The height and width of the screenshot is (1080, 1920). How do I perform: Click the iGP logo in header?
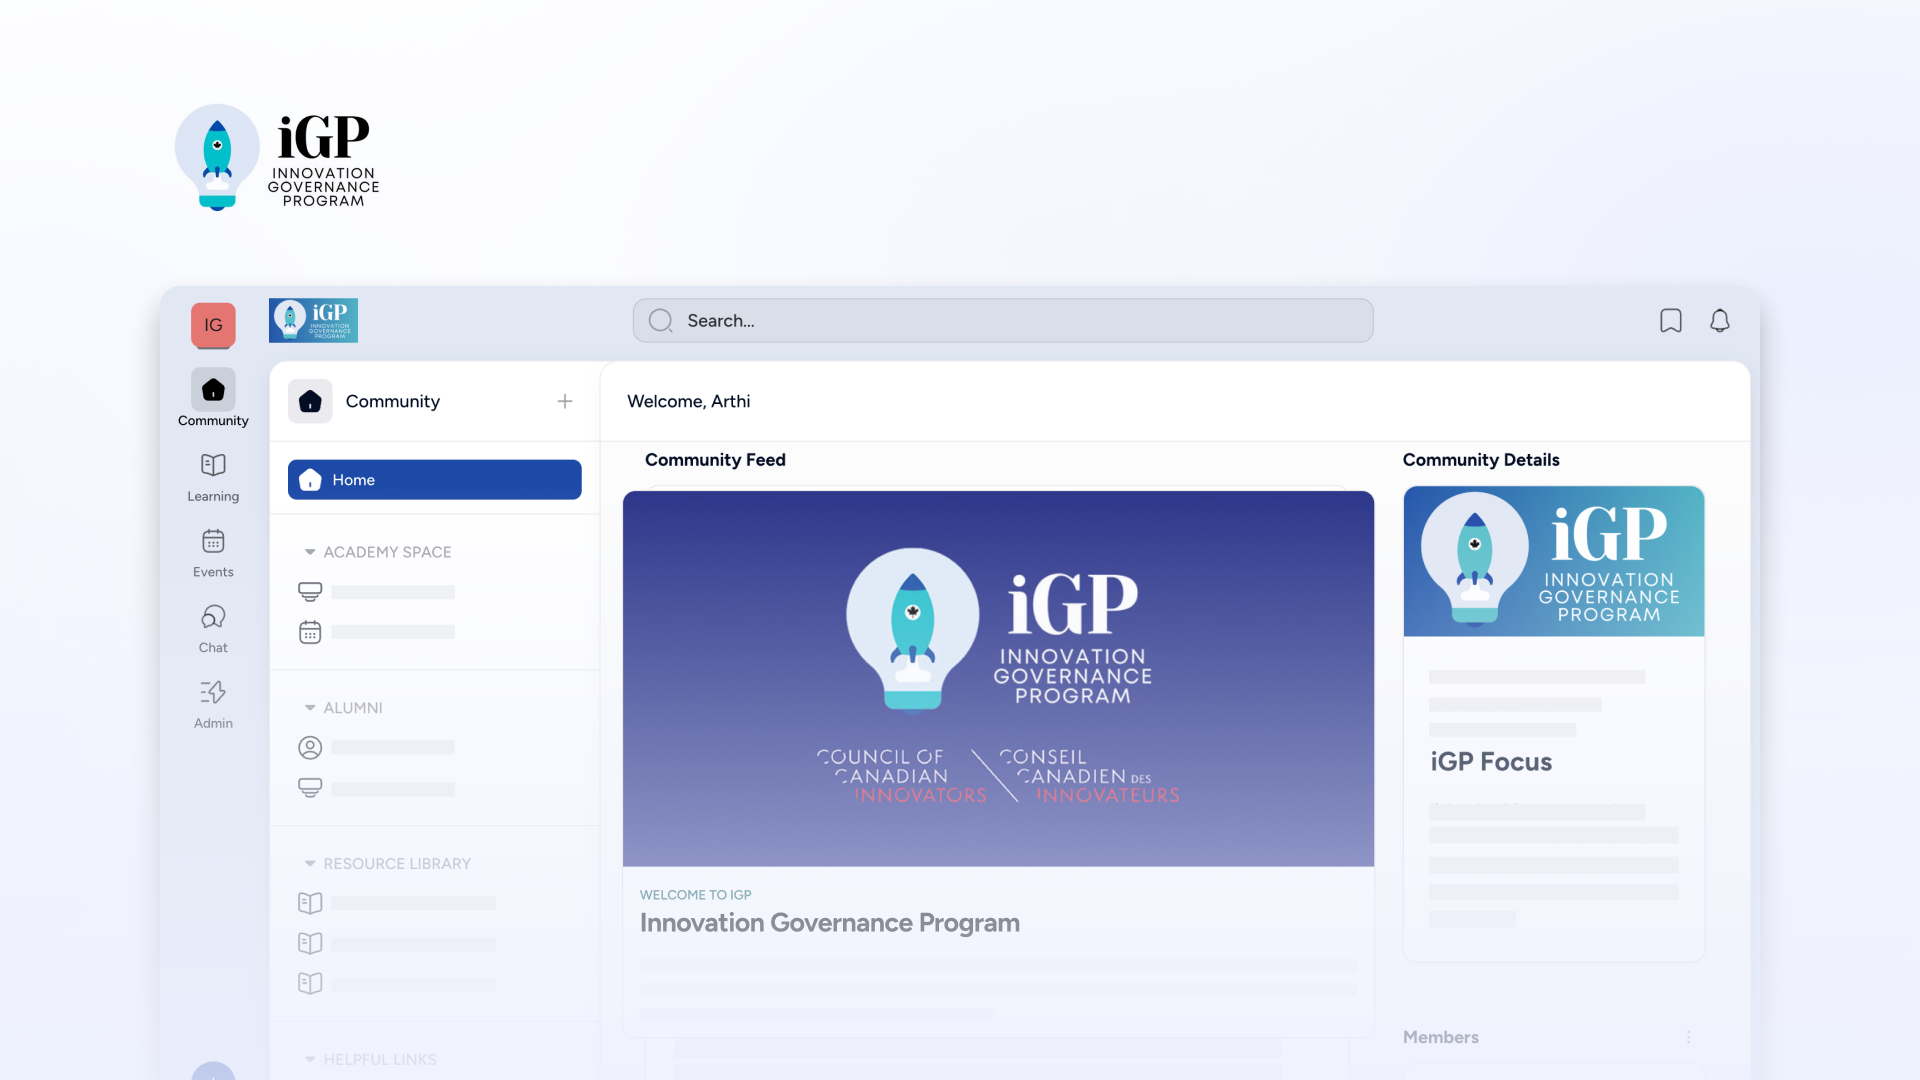313,321
